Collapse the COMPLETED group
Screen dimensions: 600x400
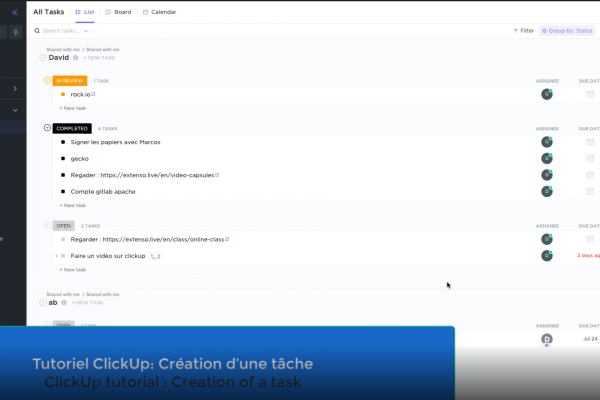47,128
